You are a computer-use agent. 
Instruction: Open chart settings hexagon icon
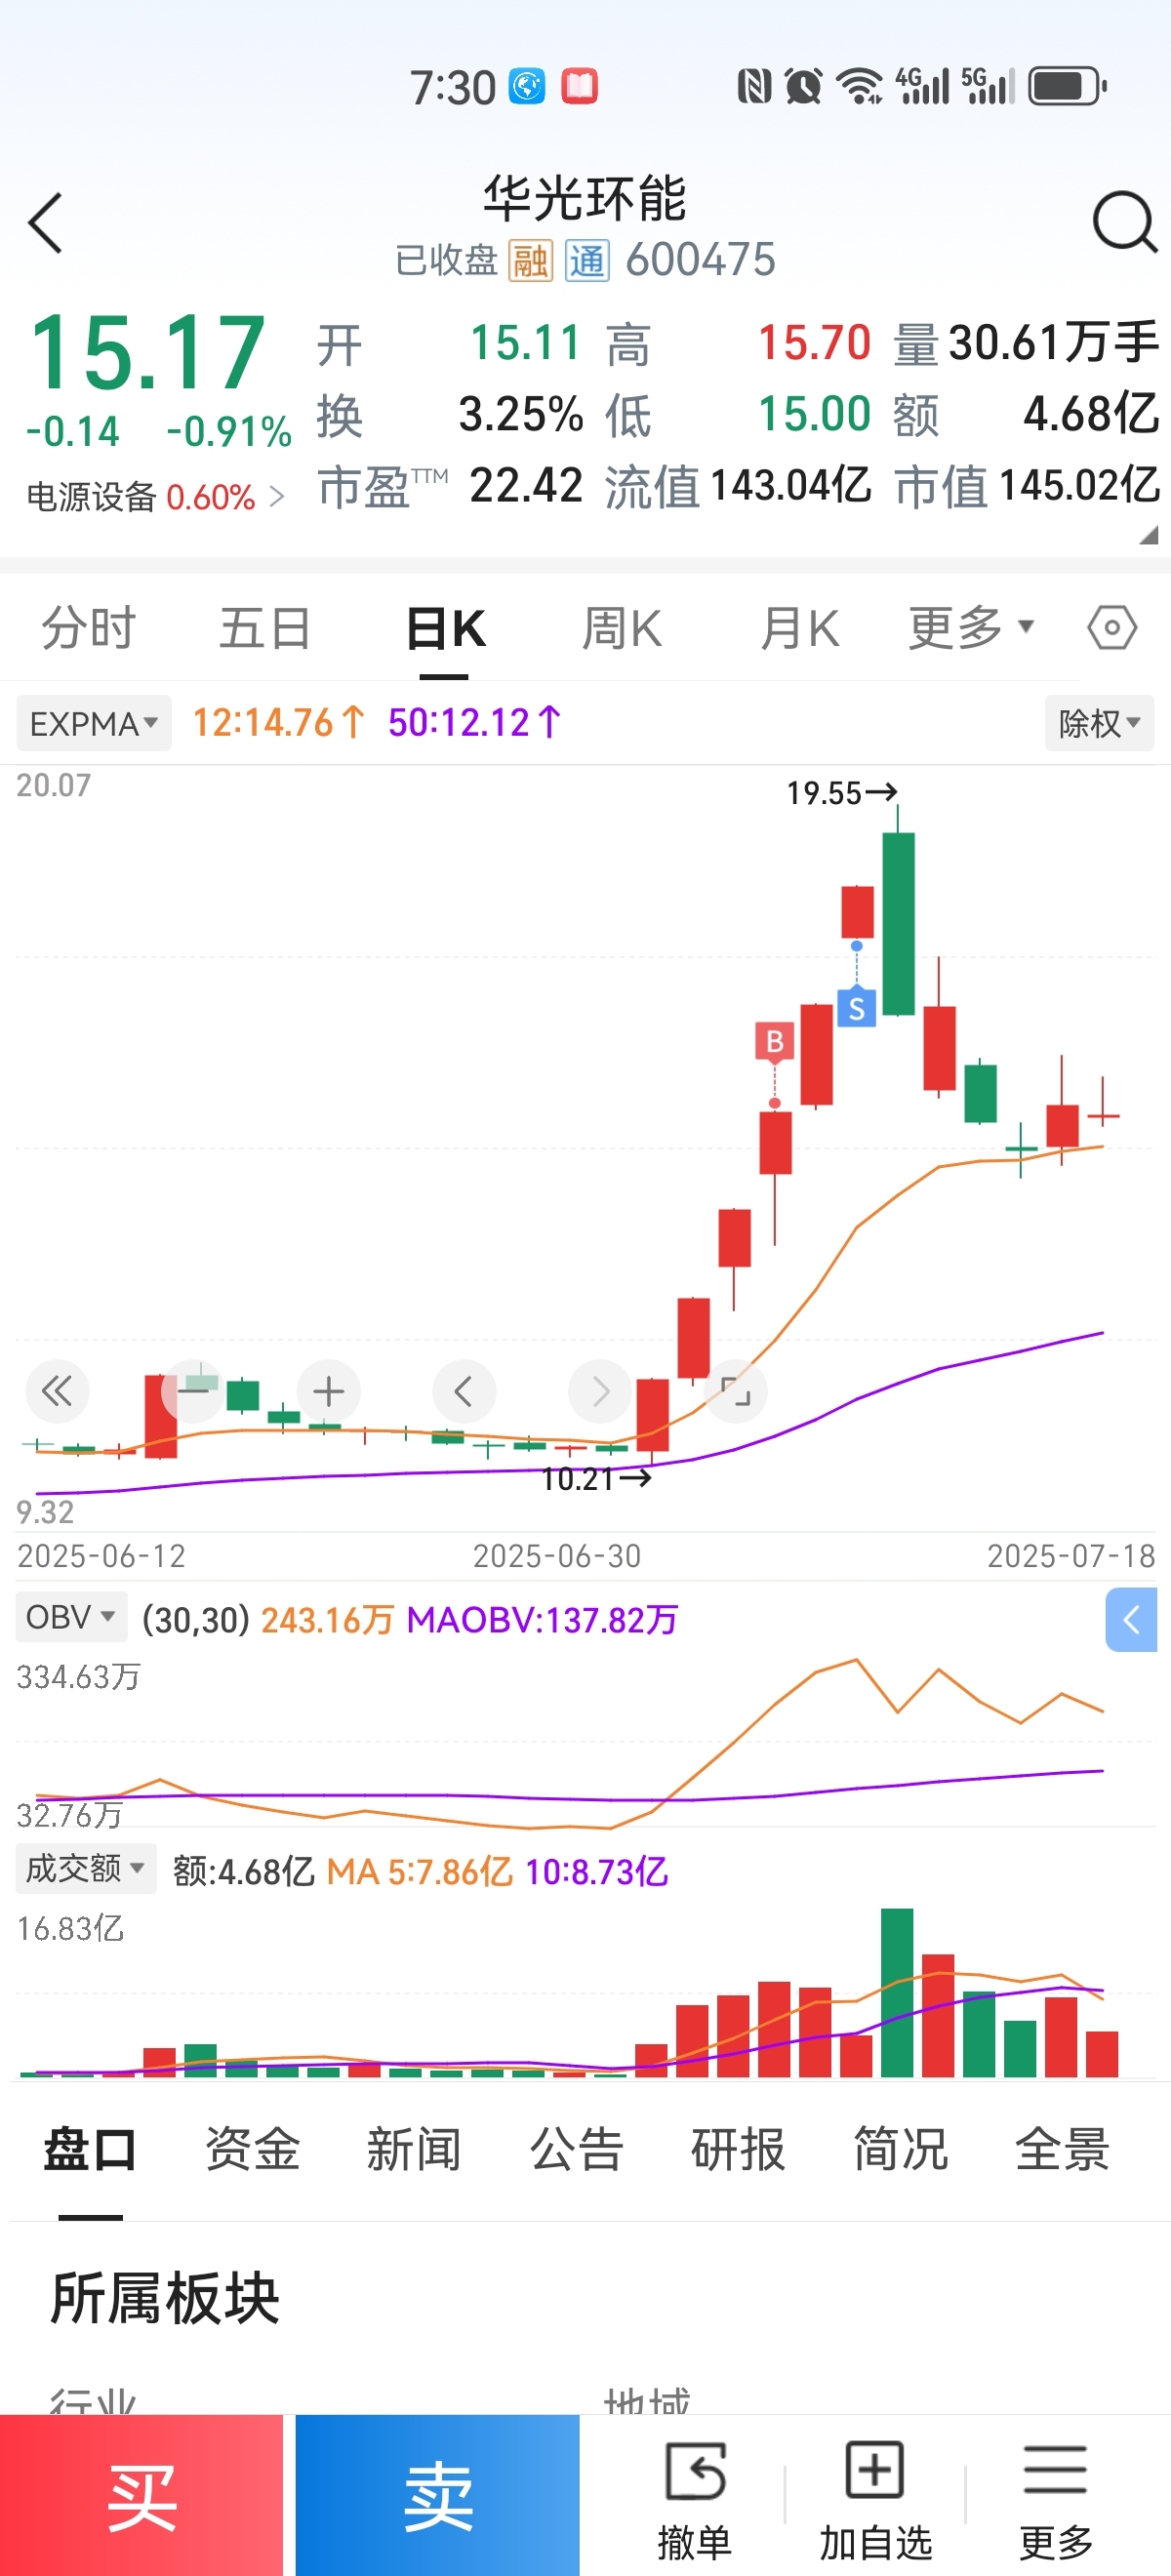pos(1111,629)
